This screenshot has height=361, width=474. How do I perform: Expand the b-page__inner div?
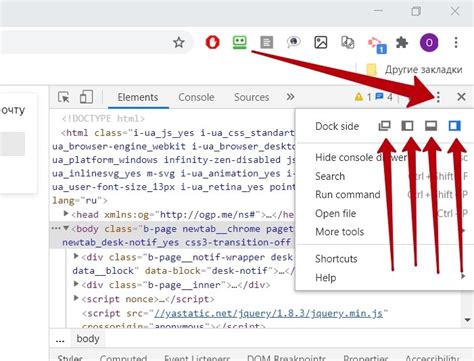click(76, 284)
